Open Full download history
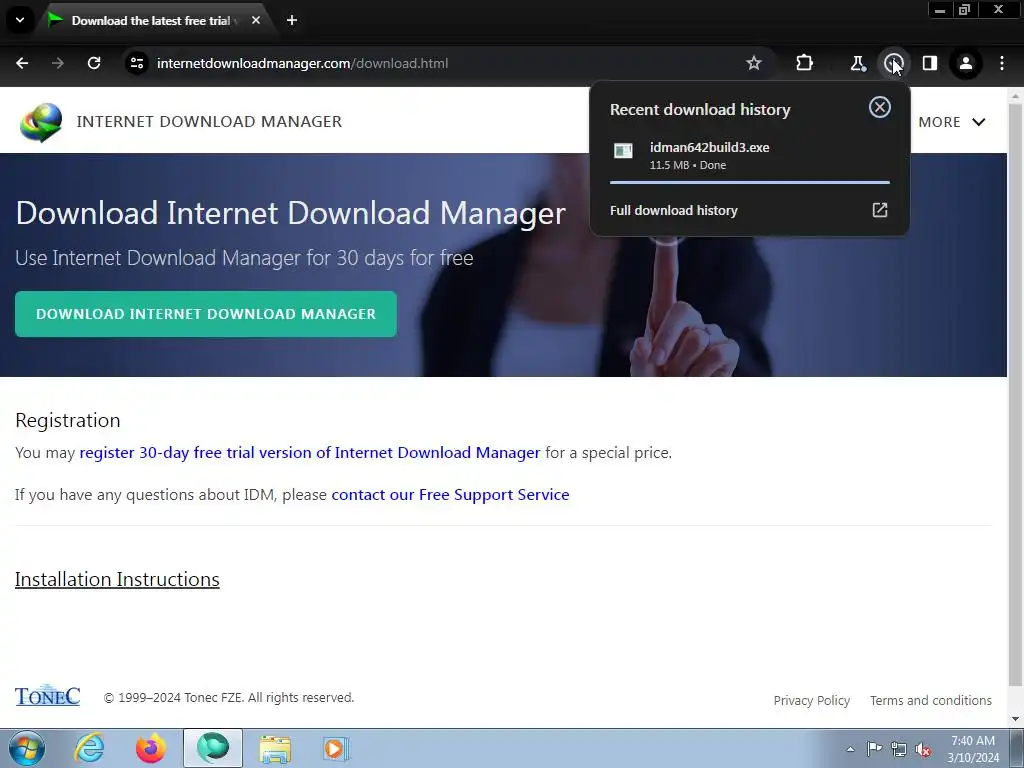Viewport: 1024px width, 768px height. pyautogui.click(x=749, y=210)
